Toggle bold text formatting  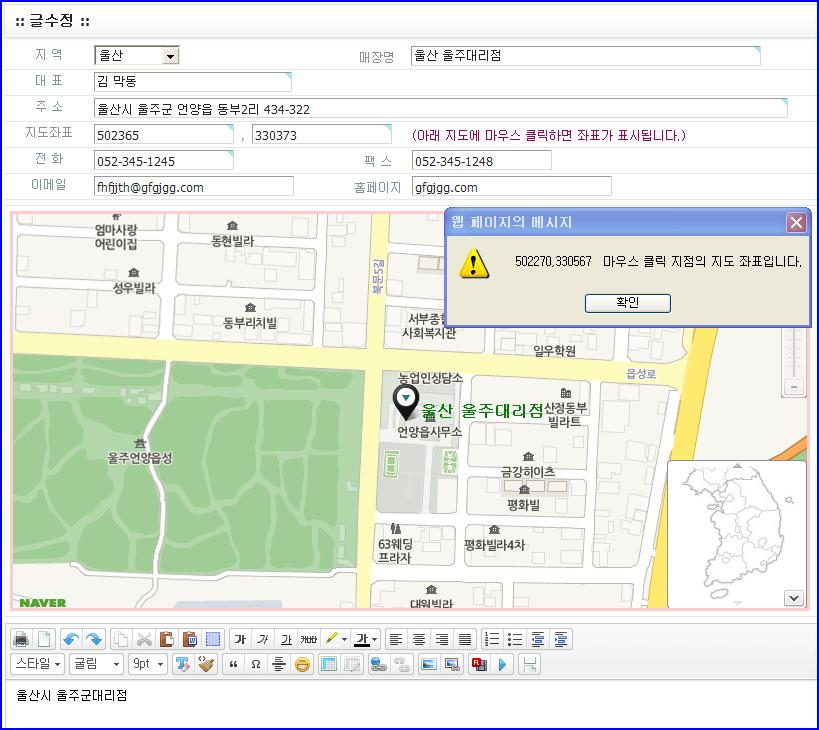tap(240, 639)
